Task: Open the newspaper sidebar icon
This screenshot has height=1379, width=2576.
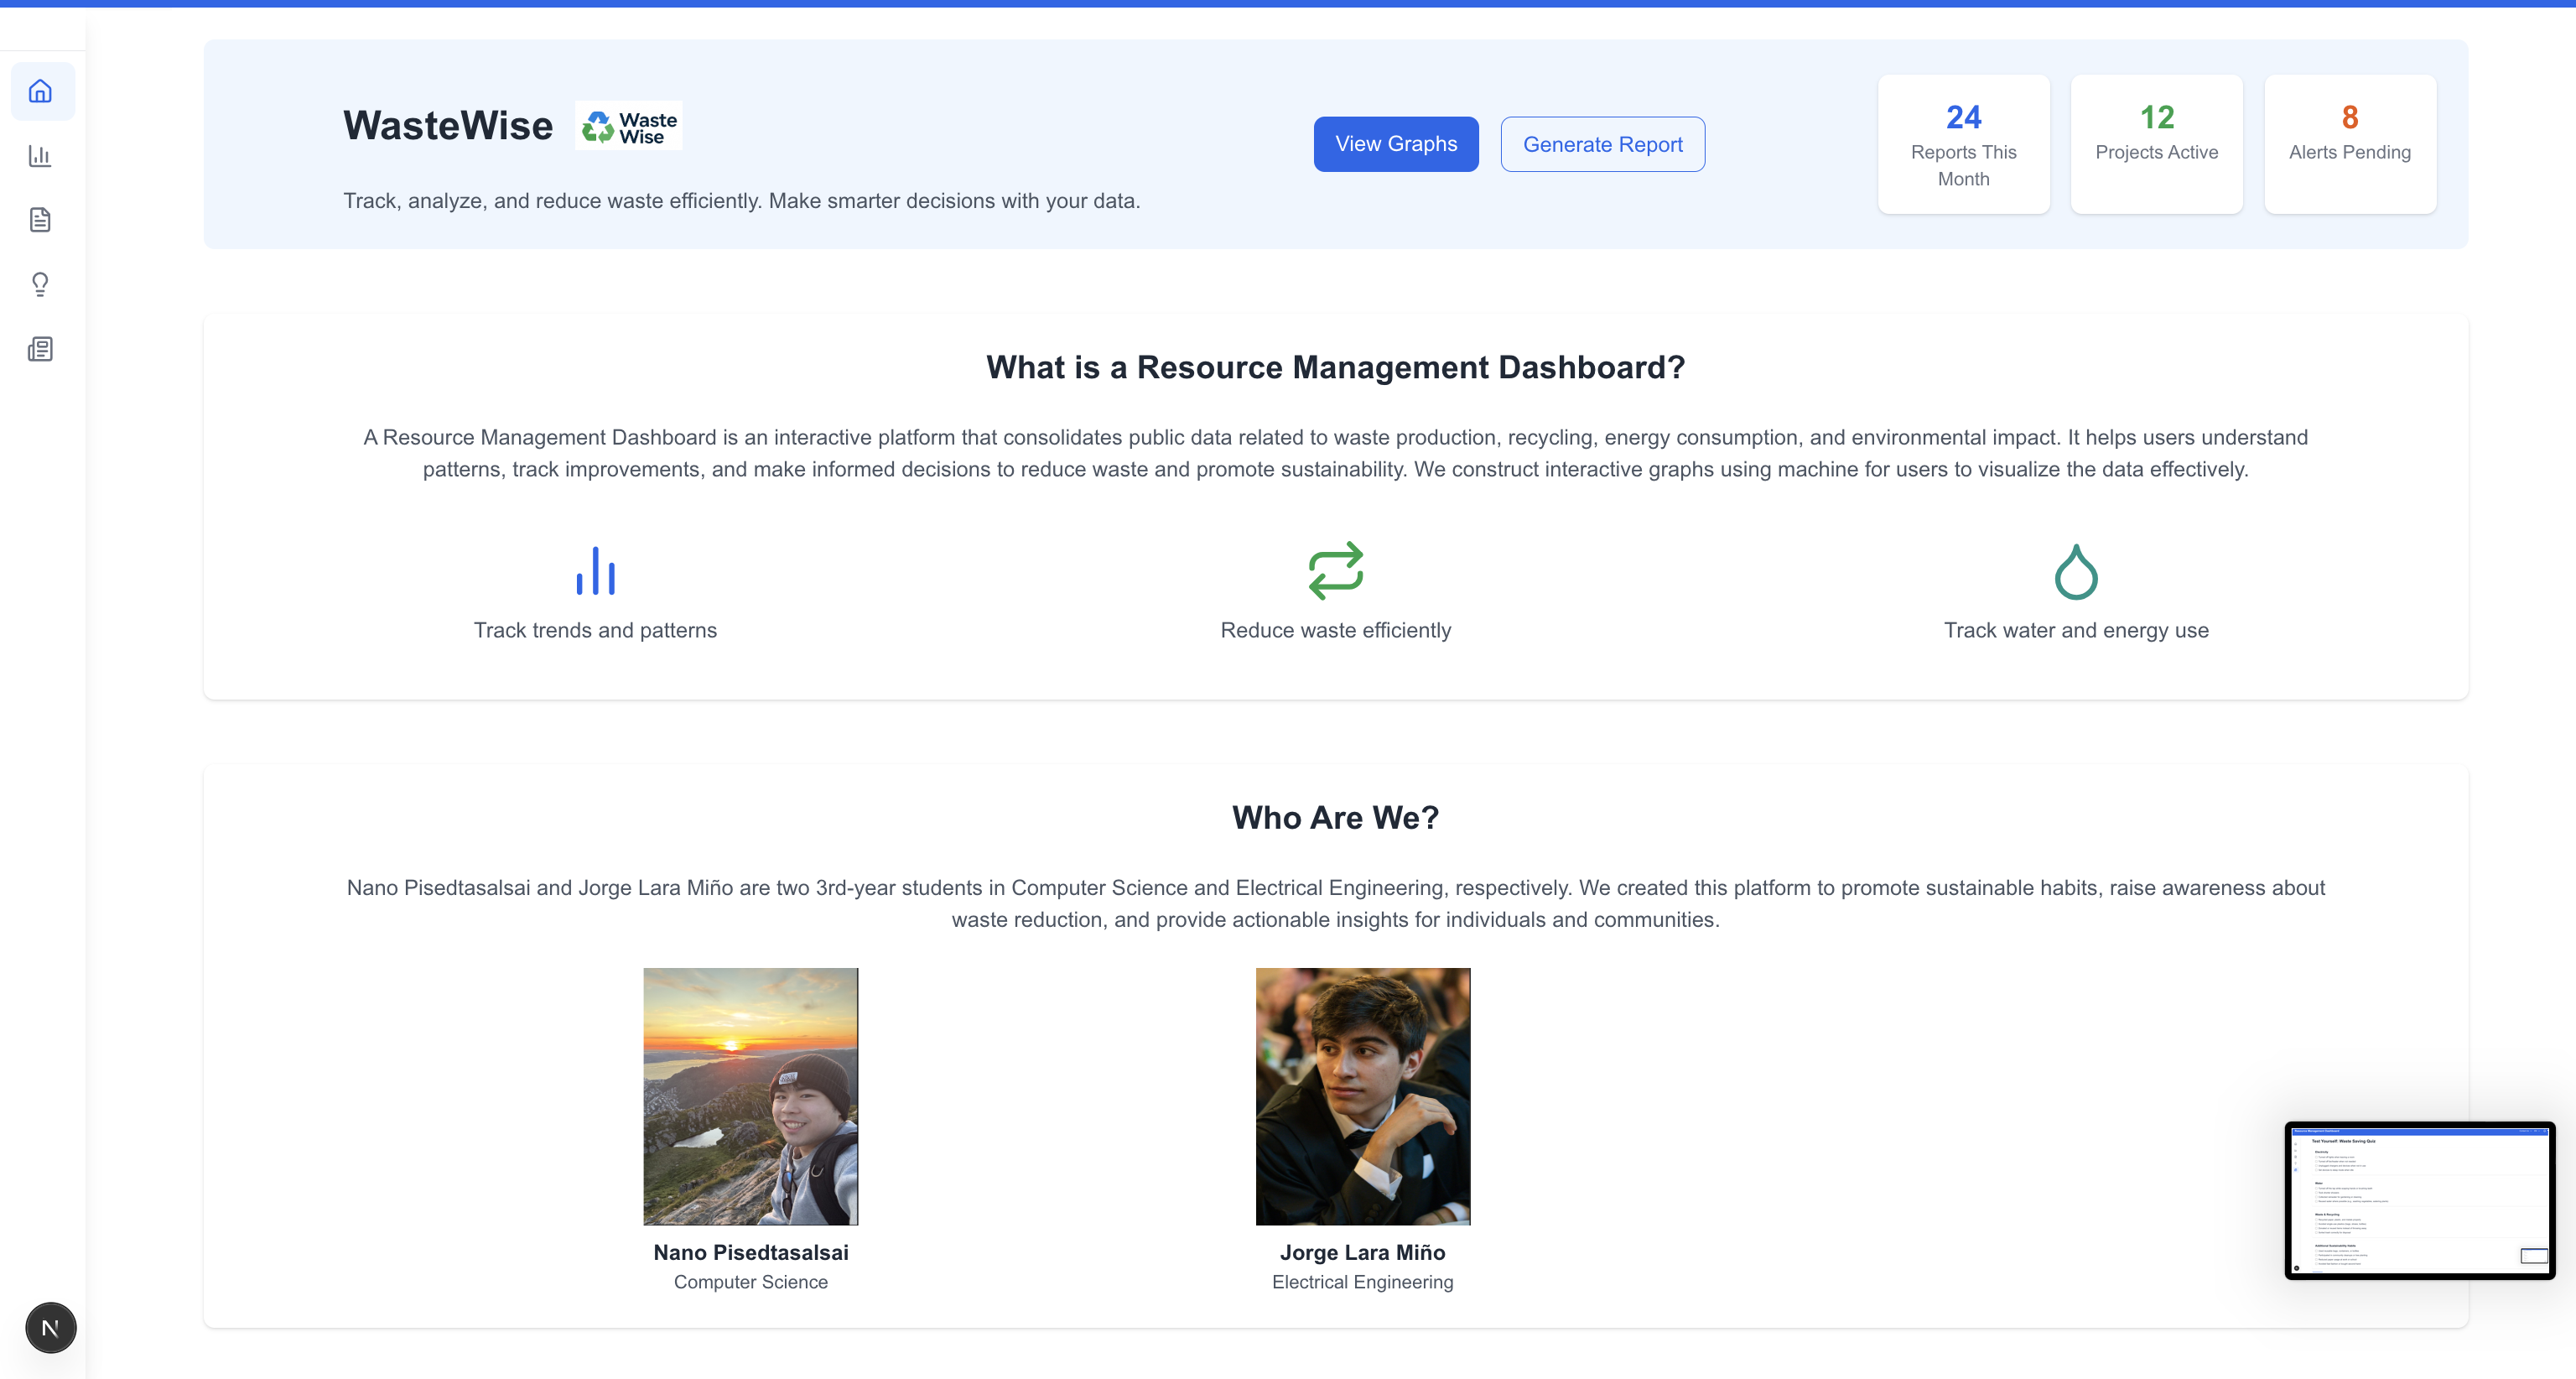Action: 41,349
